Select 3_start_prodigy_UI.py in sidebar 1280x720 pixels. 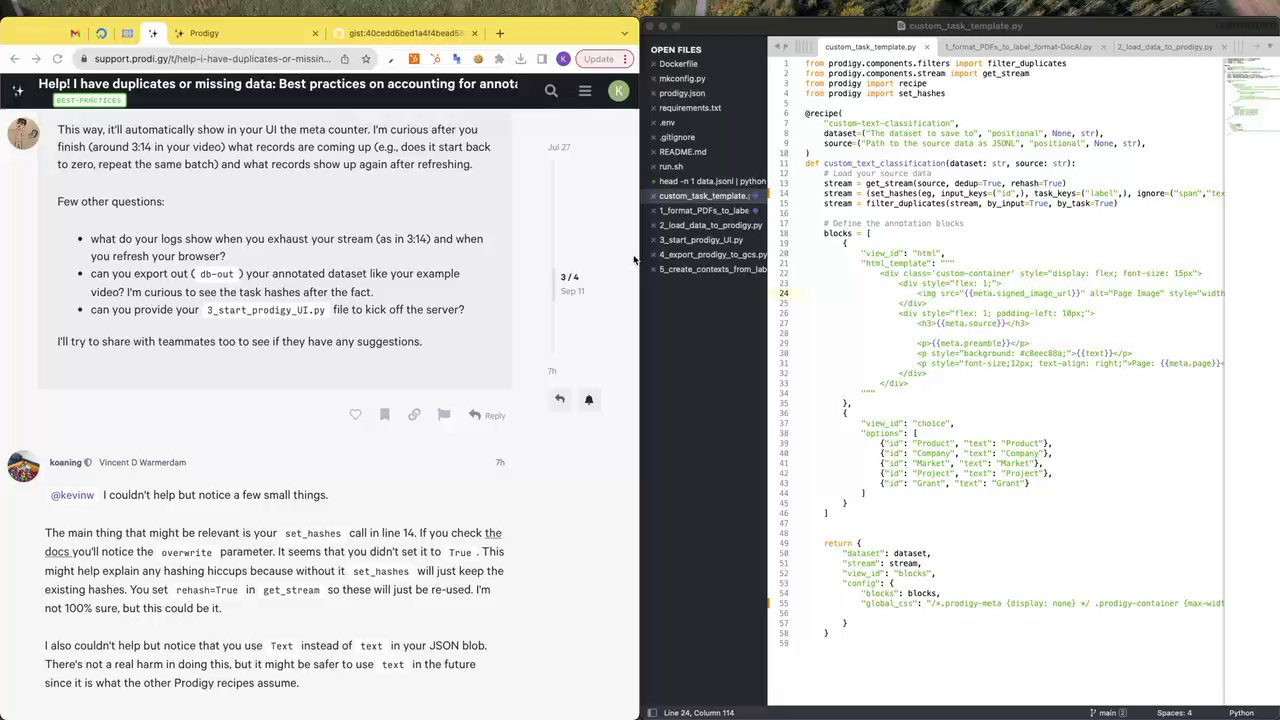701,240
